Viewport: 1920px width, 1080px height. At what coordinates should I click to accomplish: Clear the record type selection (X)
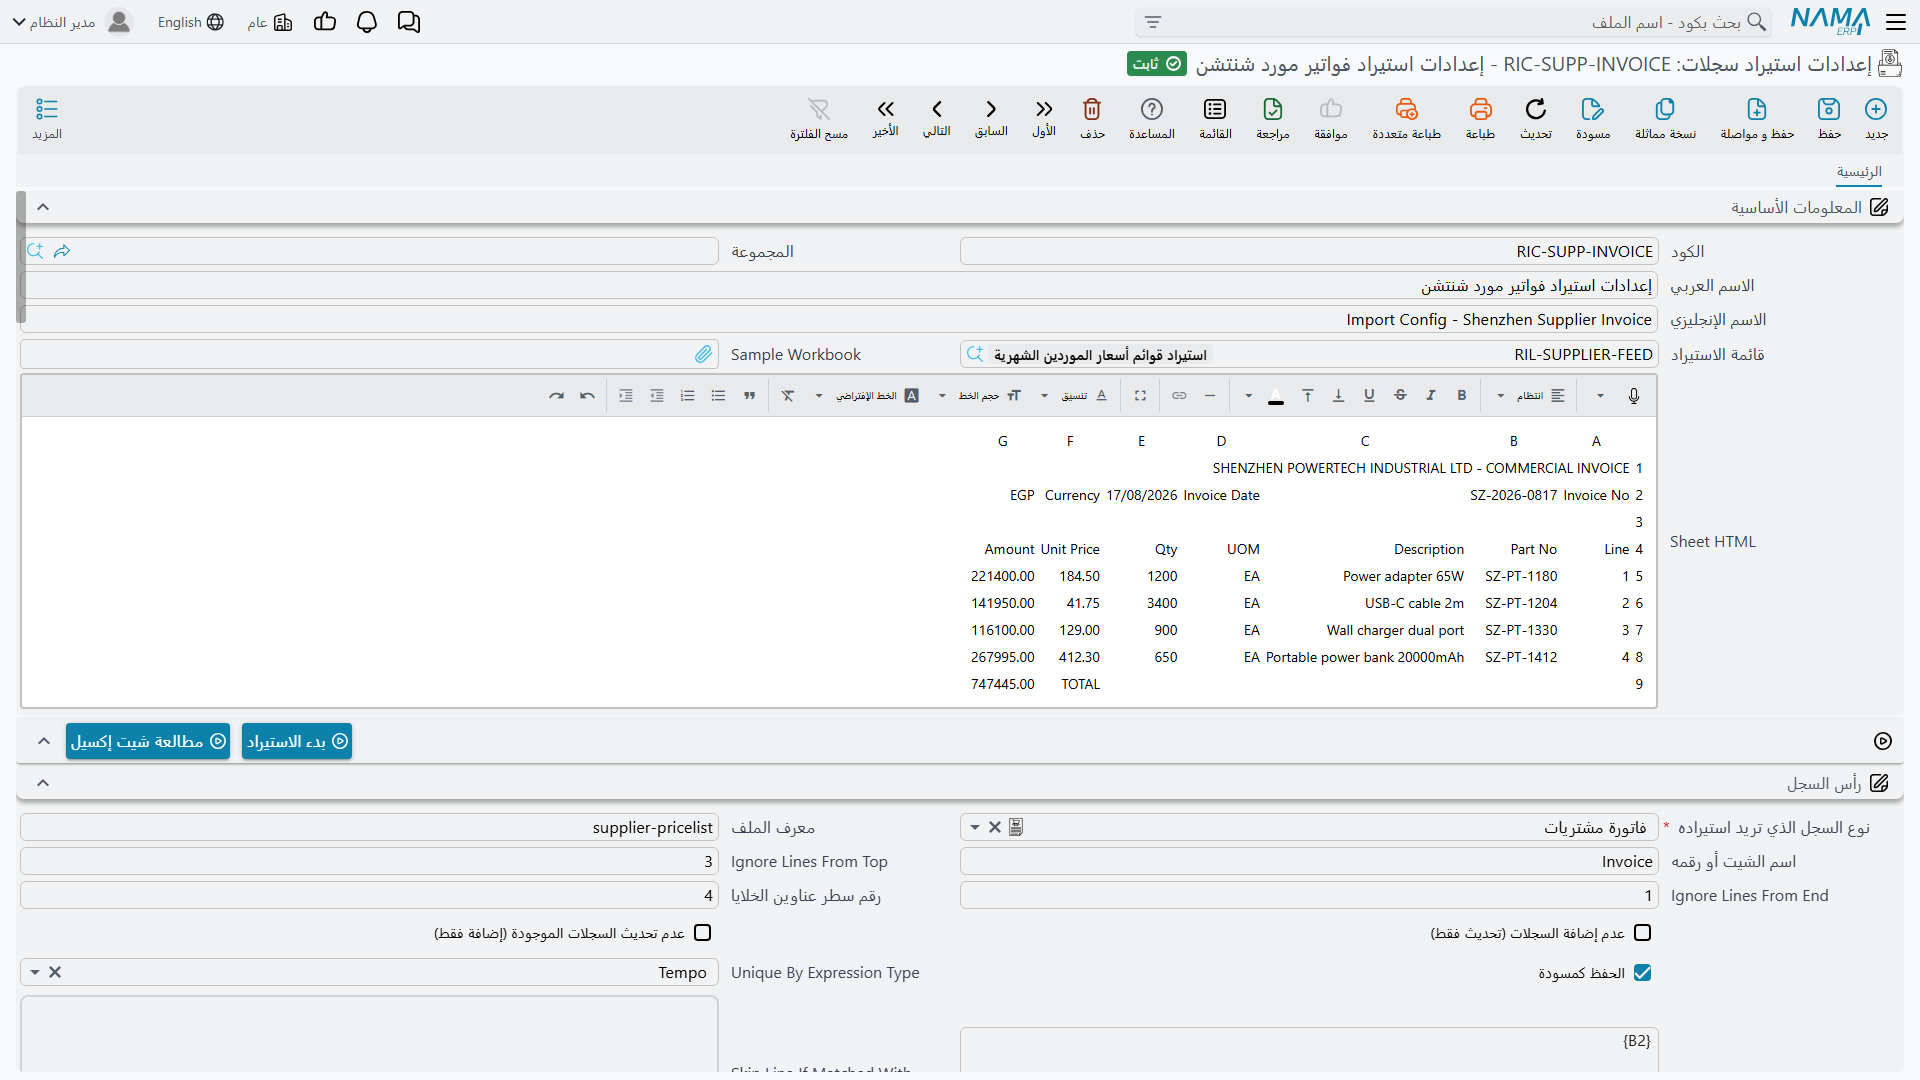(995, 828)
